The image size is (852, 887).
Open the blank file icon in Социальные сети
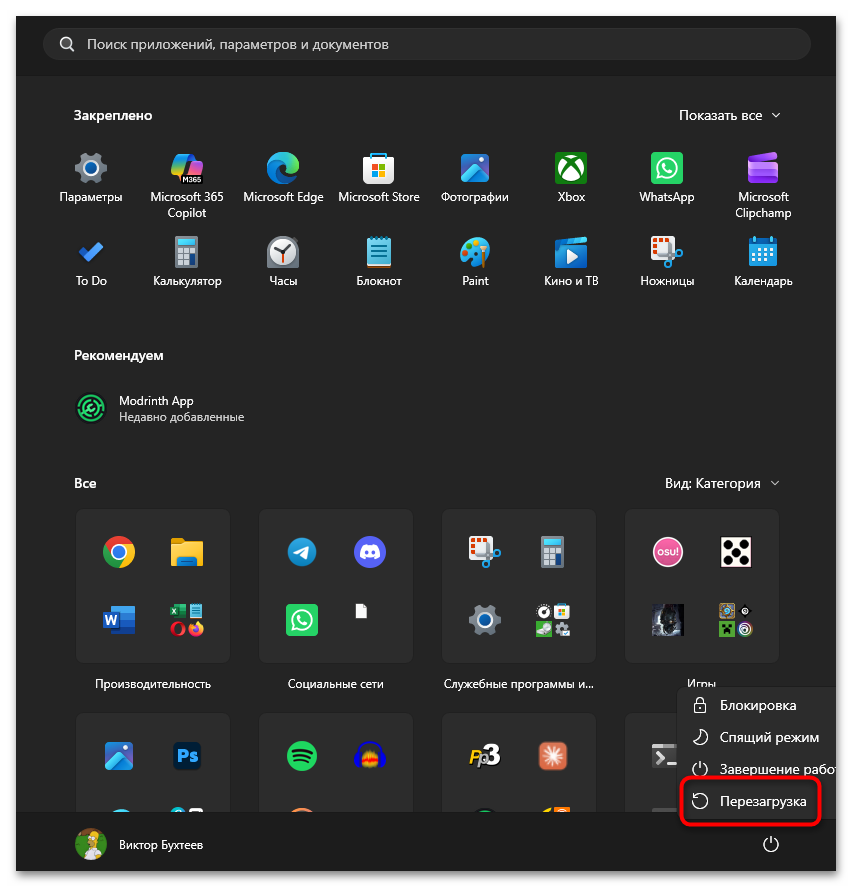(362, 611)
